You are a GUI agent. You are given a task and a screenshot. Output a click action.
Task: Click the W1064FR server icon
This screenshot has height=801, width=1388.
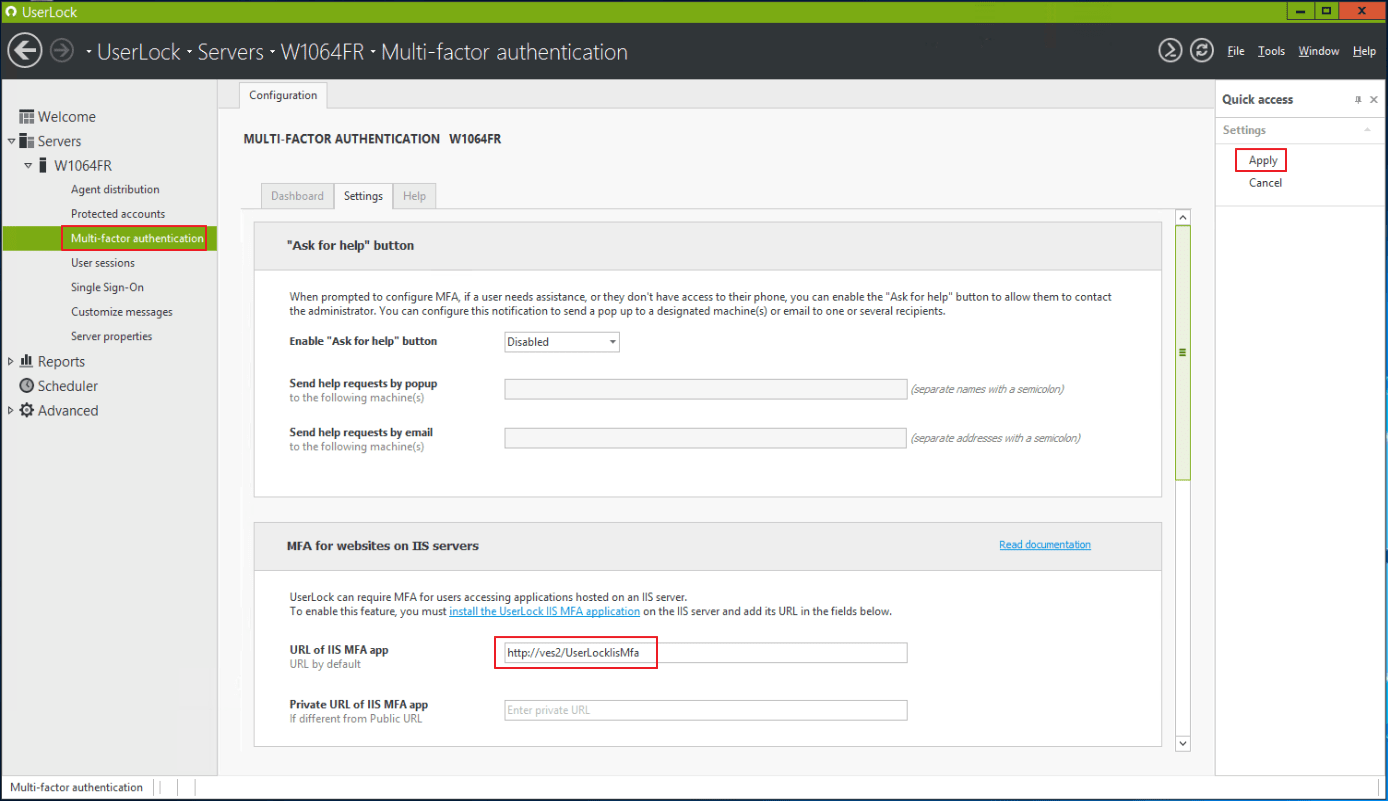tap(43, 165)
